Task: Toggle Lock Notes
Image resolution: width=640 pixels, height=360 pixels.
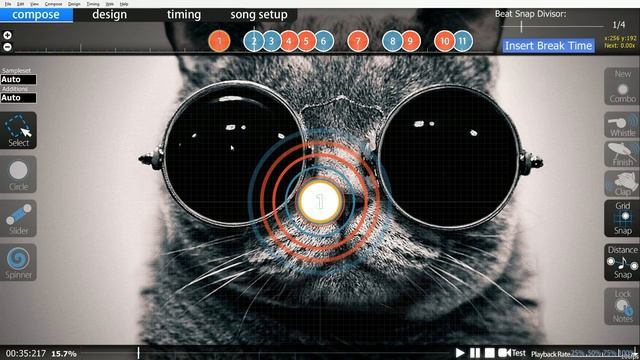Action: [622, 306]
